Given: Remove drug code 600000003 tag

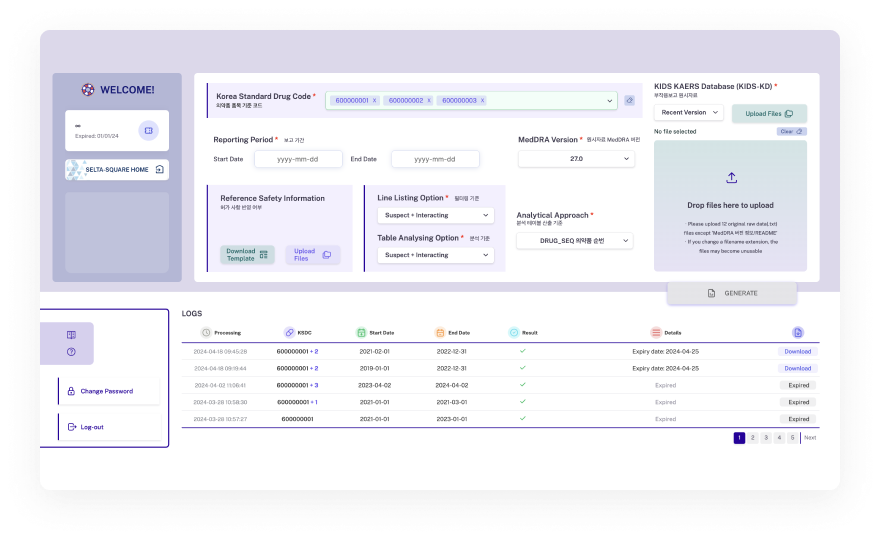Looking at the screenshot, I should pos(483,100).
